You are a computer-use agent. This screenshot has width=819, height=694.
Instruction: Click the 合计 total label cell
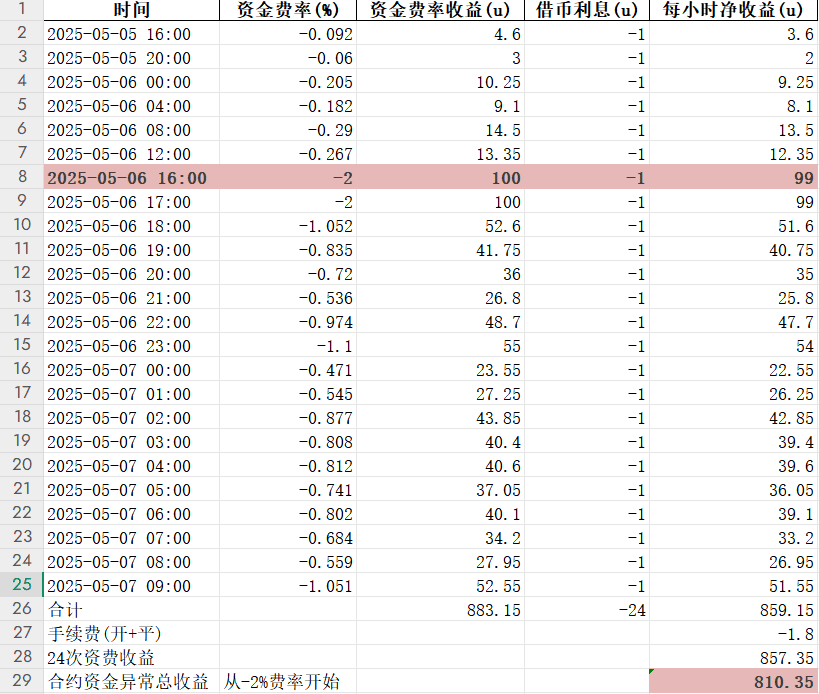coord(132,609)
